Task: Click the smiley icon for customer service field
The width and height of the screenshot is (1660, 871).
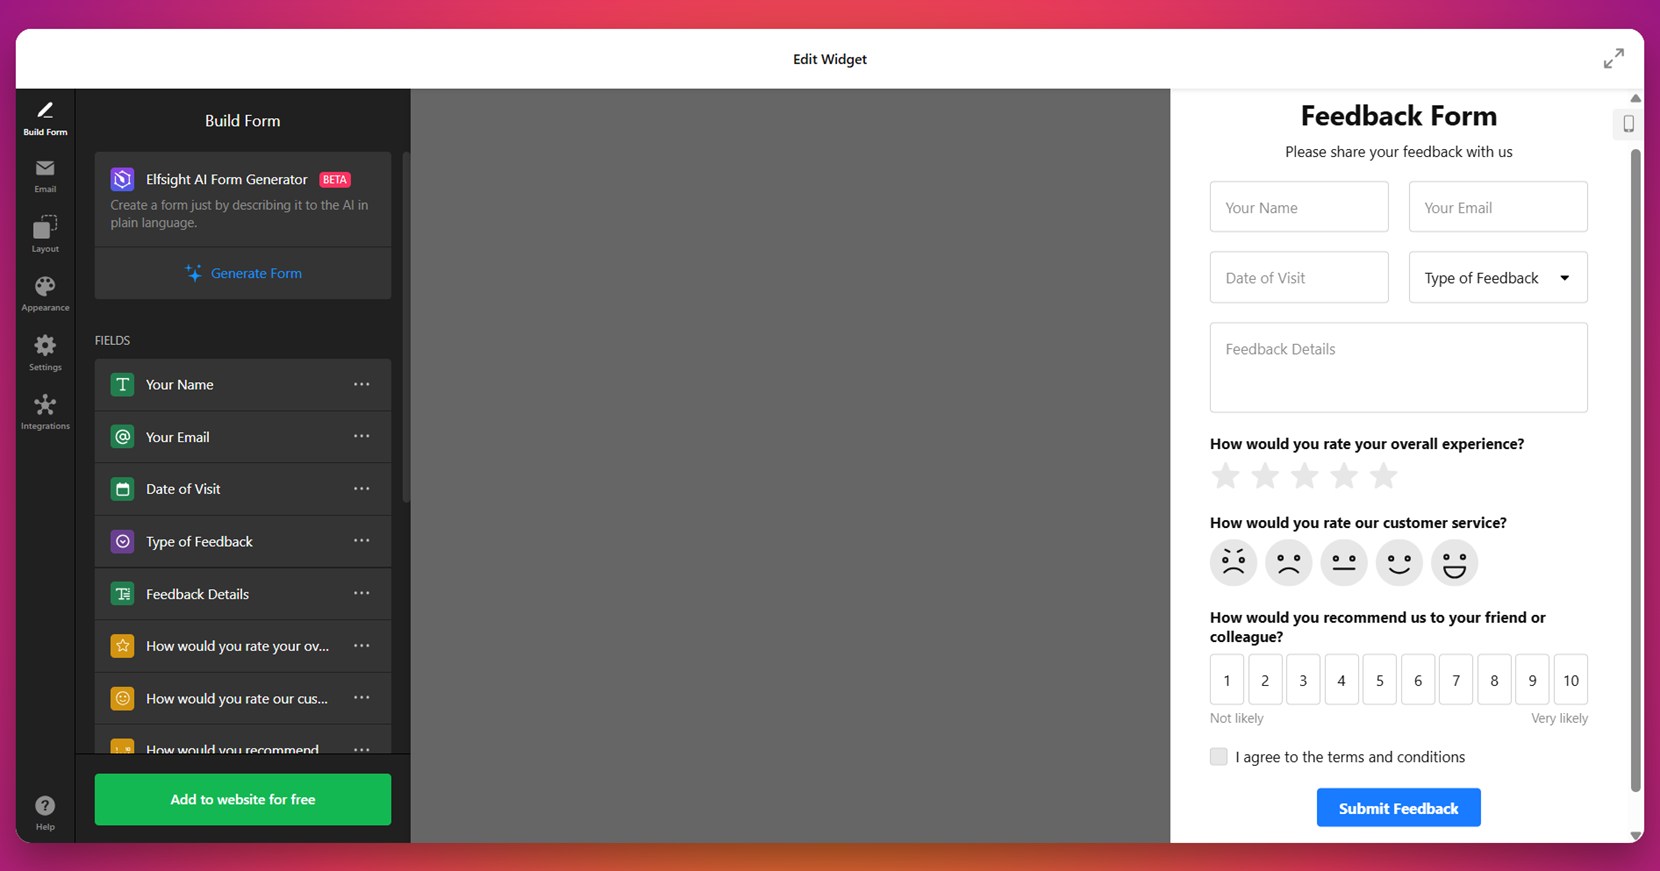Action: click(122, 698)
